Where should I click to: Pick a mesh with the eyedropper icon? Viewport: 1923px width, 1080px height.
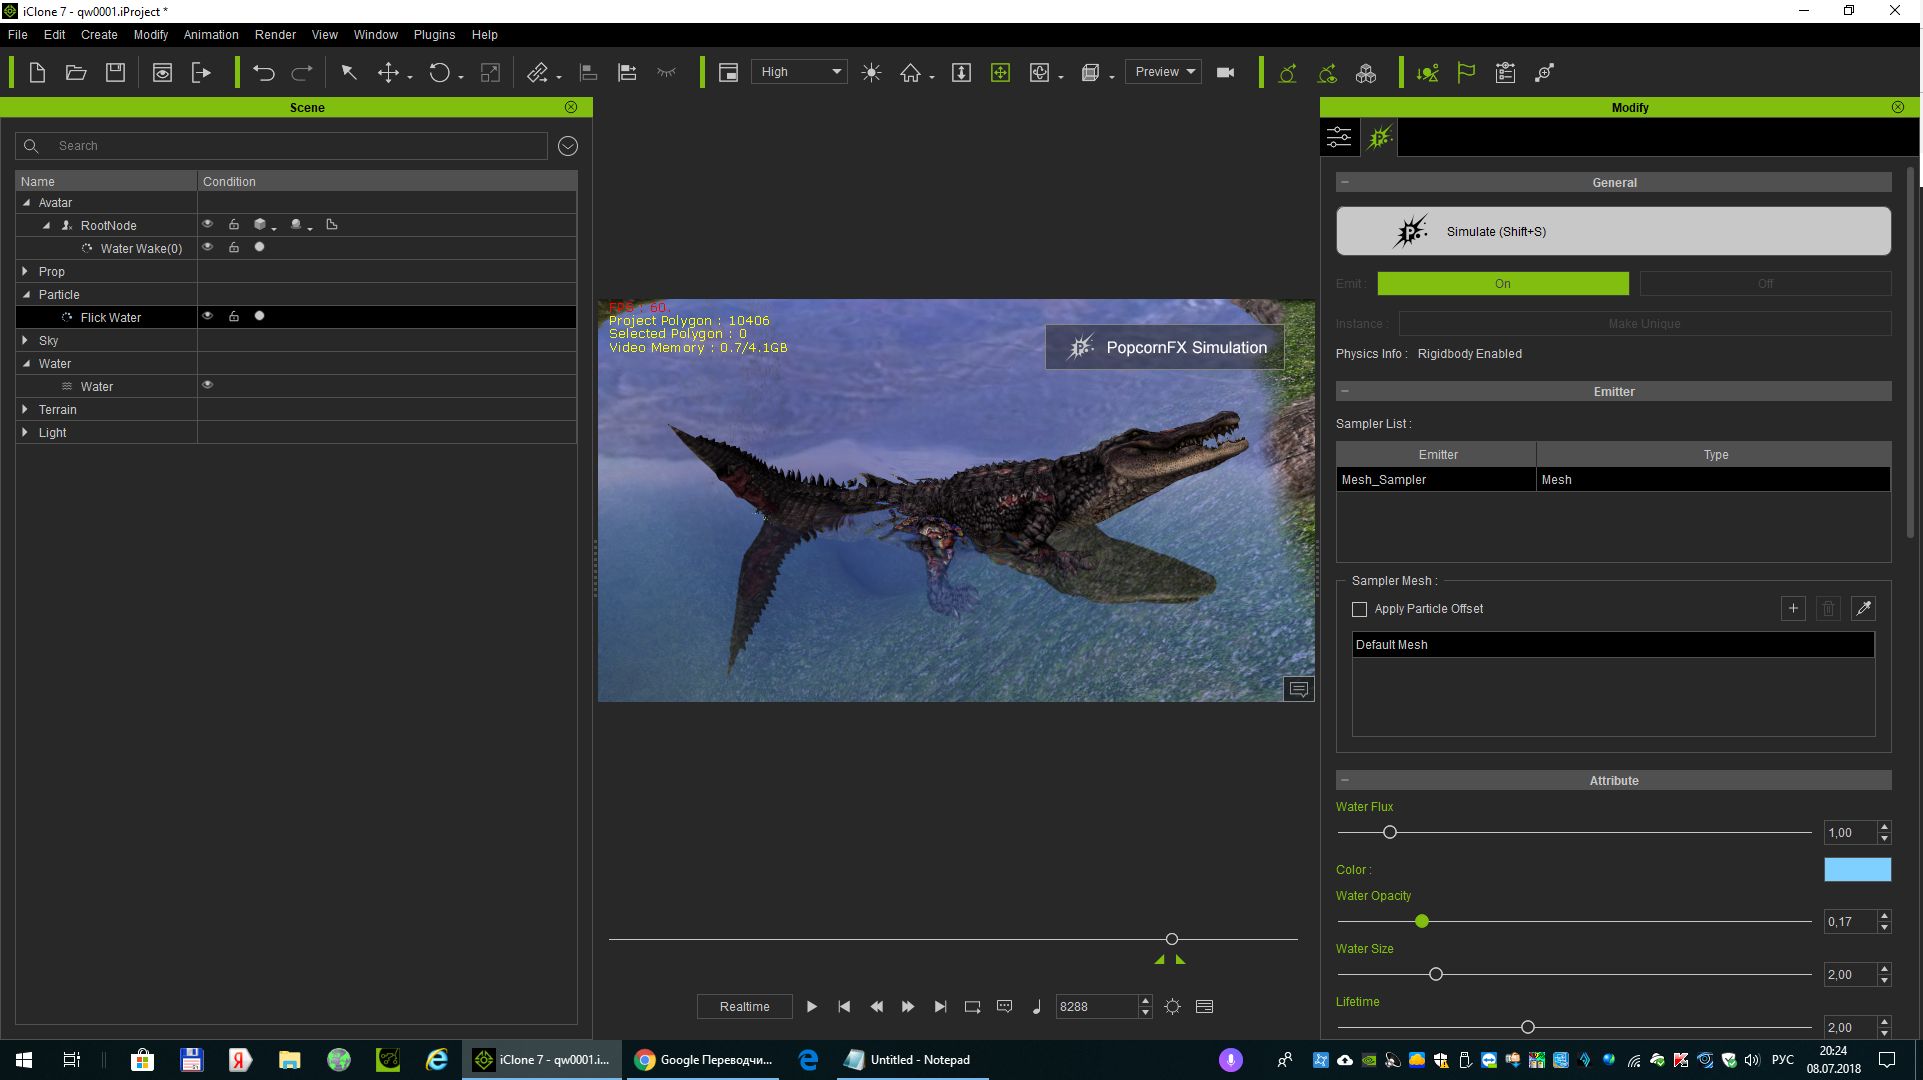click(1863, 608)
